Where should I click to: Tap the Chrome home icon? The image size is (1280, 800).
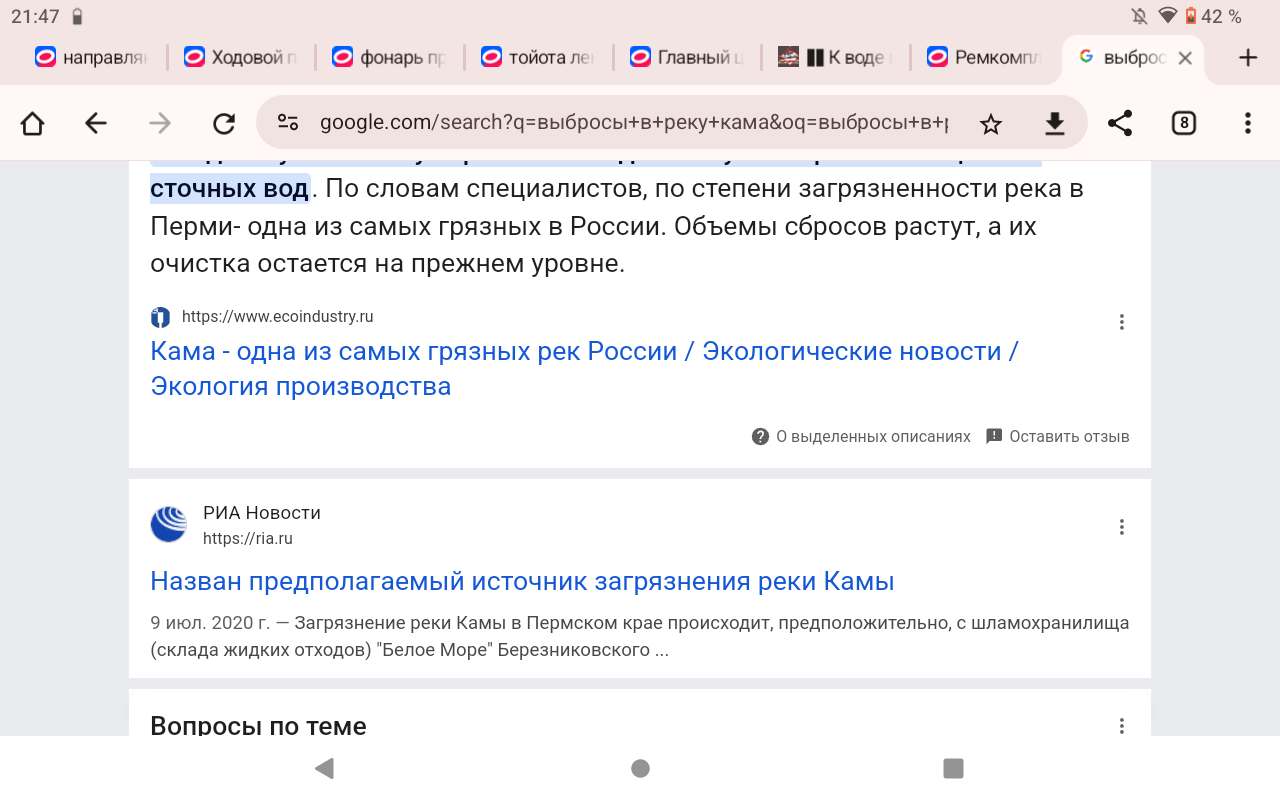[x=32, y=123]
